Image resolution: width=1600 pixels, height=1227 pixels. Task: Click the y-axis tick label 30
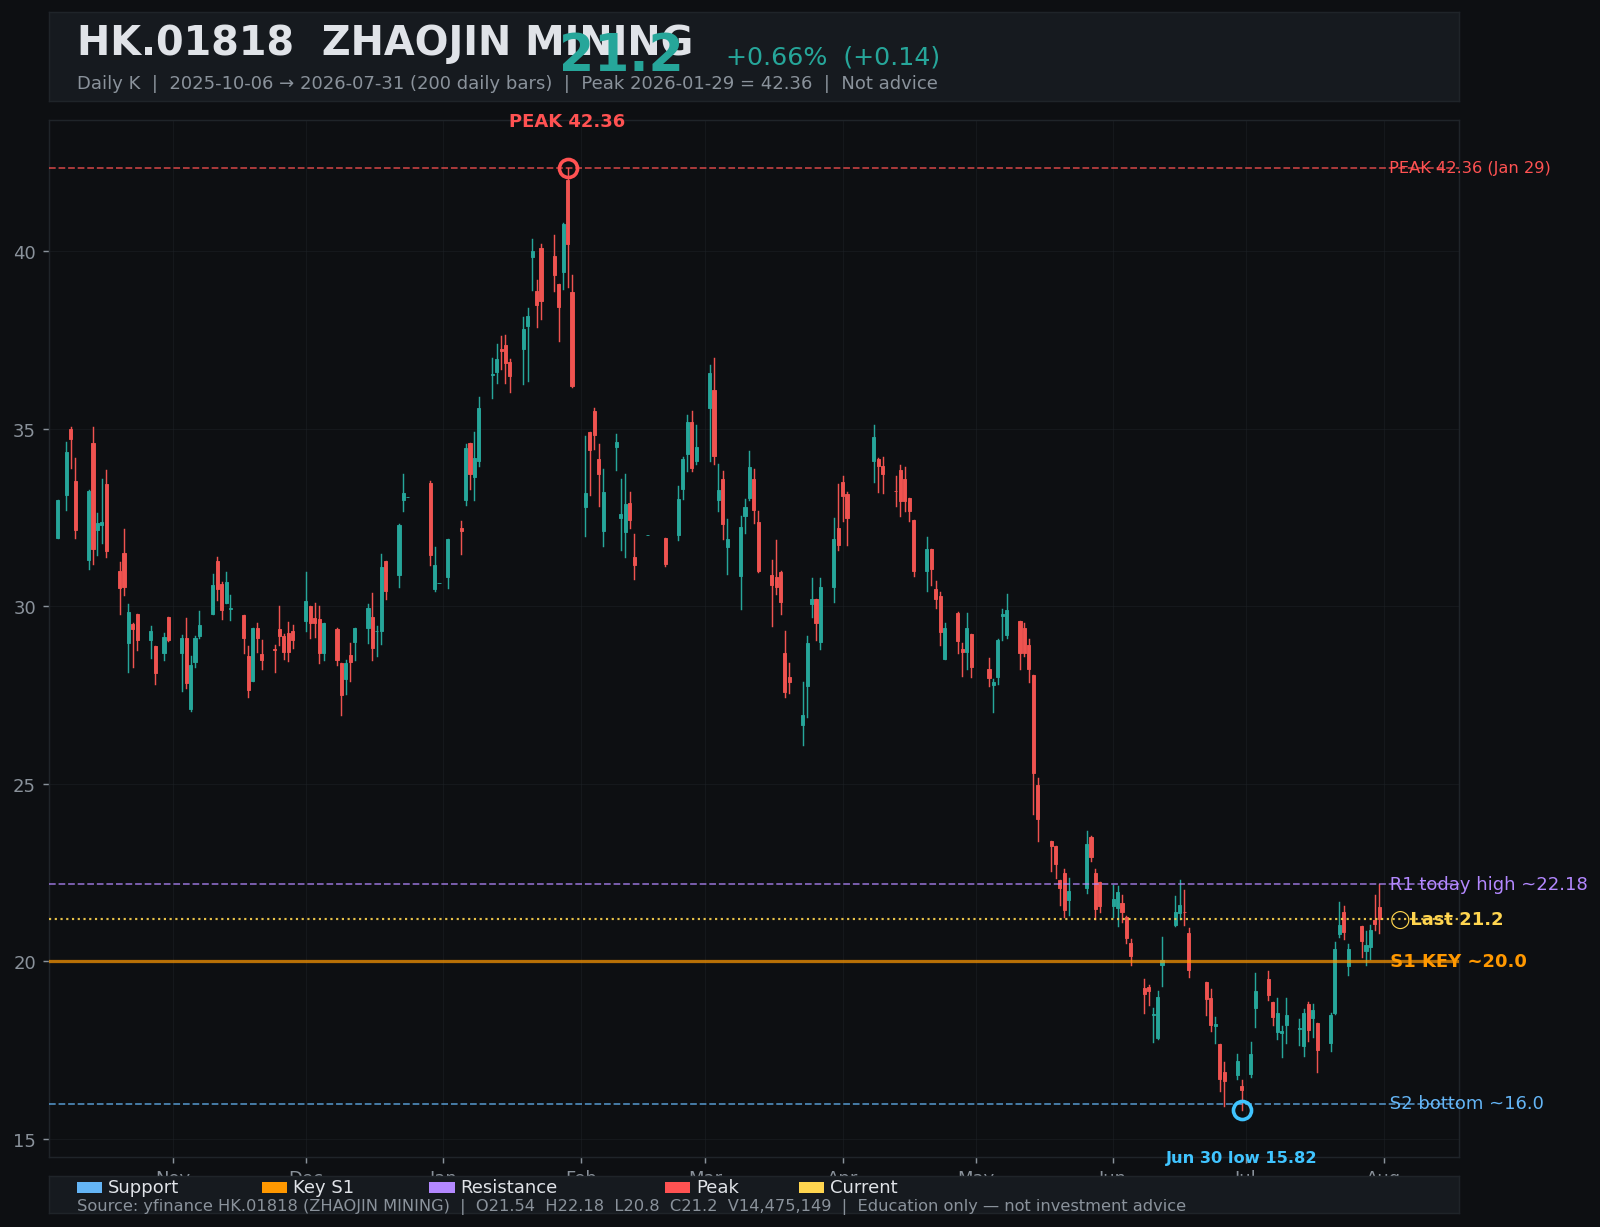pyautogui.click(x=25, y=607)
